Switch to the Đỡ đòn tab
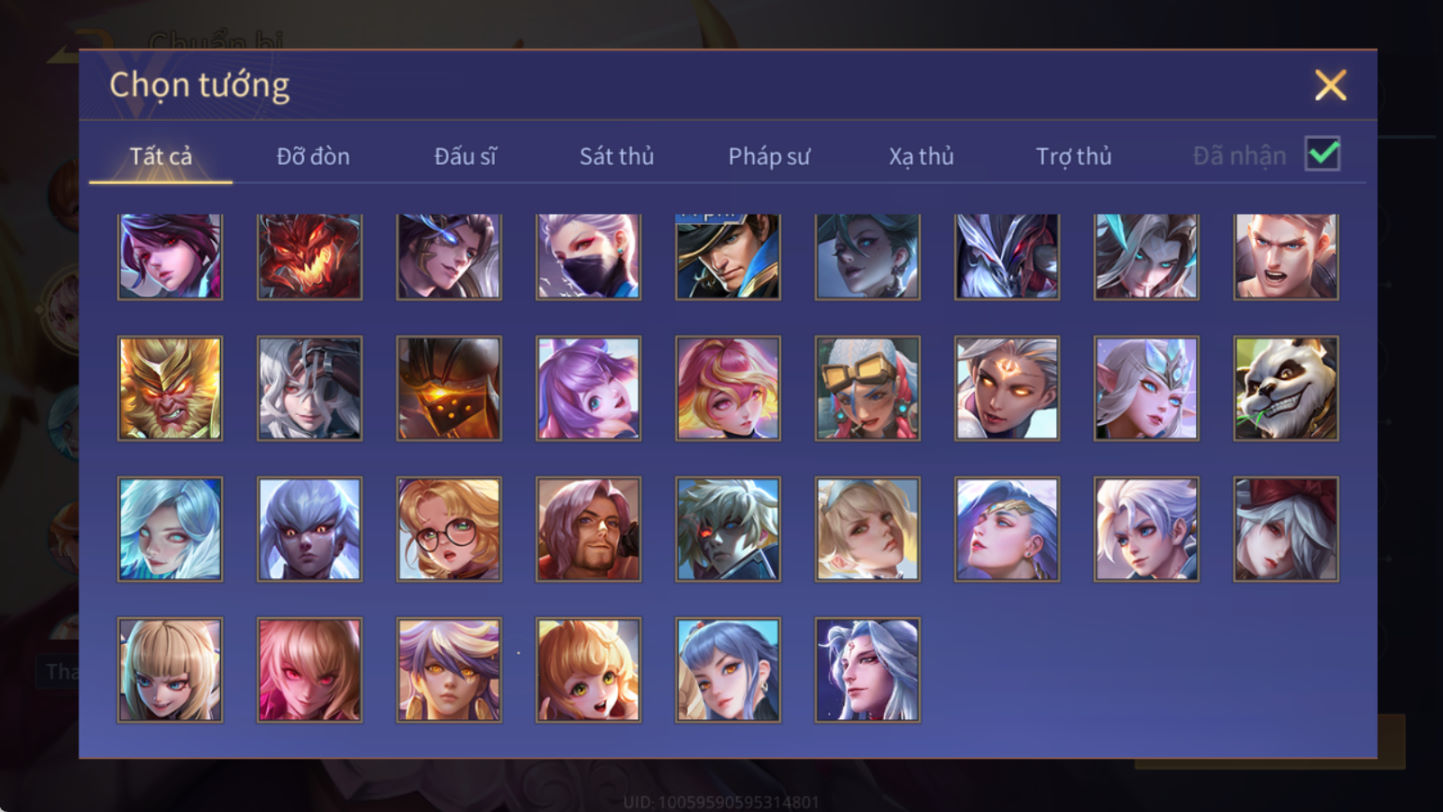The image size is (1443, 812). [x=313, y=156]
